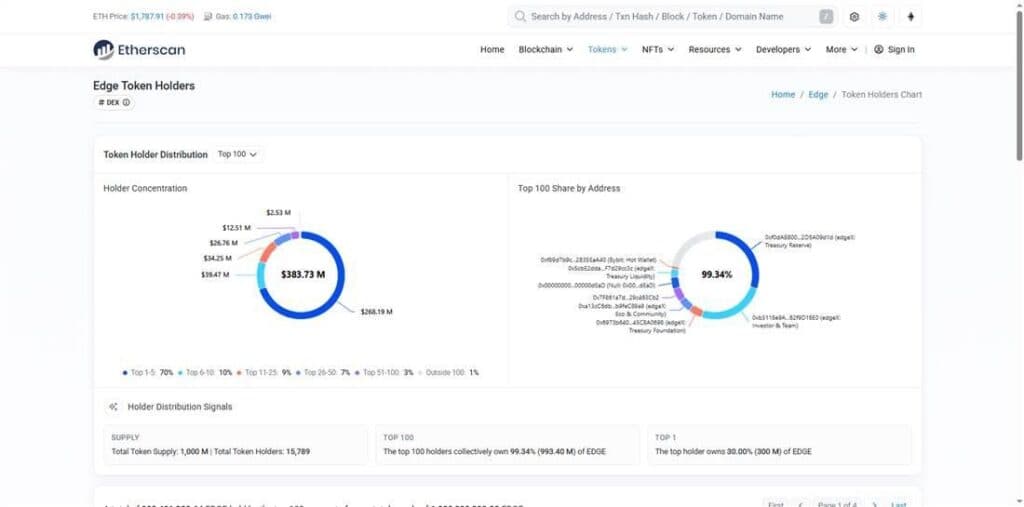Click the Null 0x00...dEaD address label

596,286
